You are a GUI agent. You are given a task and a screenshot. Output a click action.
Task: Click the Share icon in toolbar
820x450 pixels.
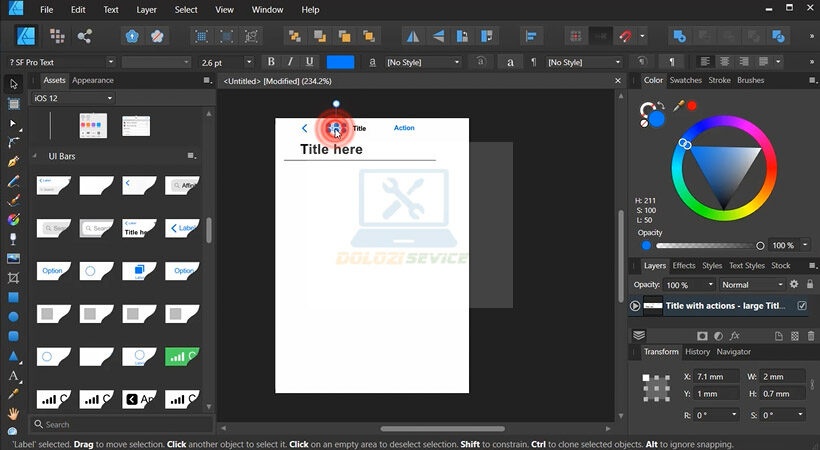[84, 36]
